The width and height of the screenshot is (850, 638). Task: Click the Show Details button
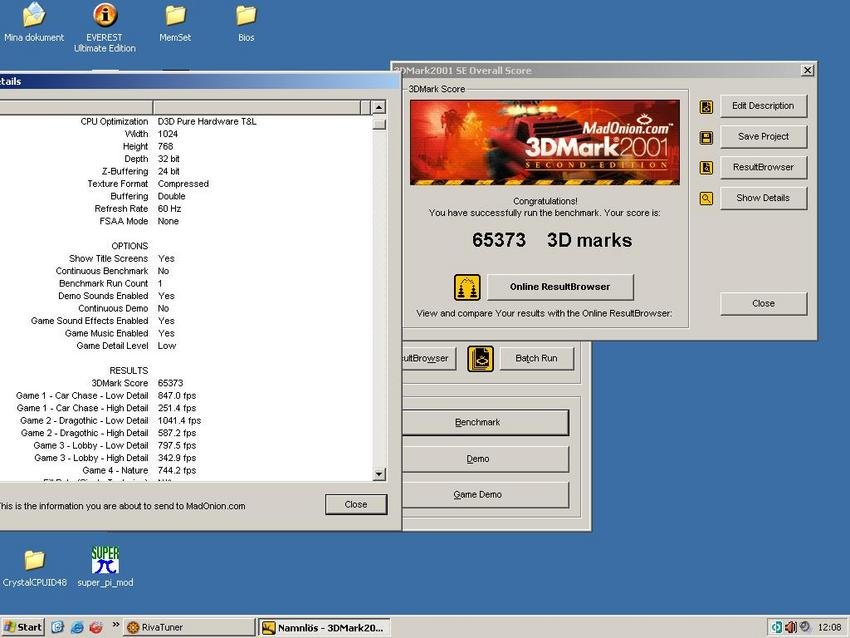(763, 198)
